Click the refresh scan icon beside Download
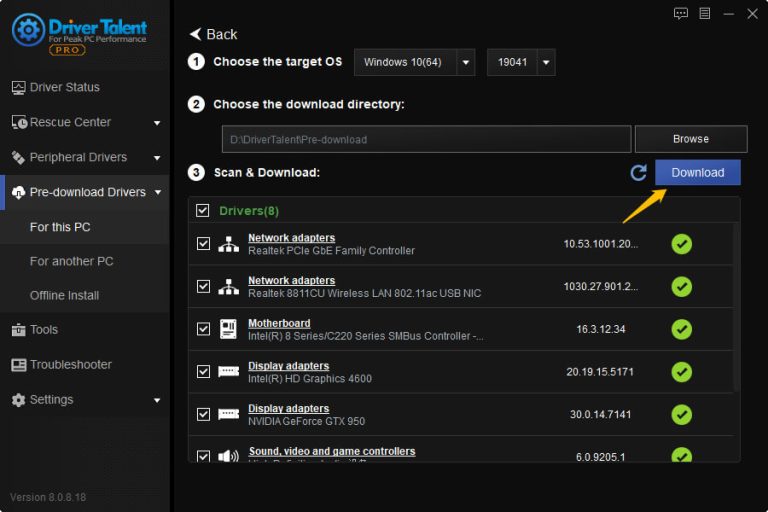This screenshot has height=512, width=768. [x=638, y=173]
